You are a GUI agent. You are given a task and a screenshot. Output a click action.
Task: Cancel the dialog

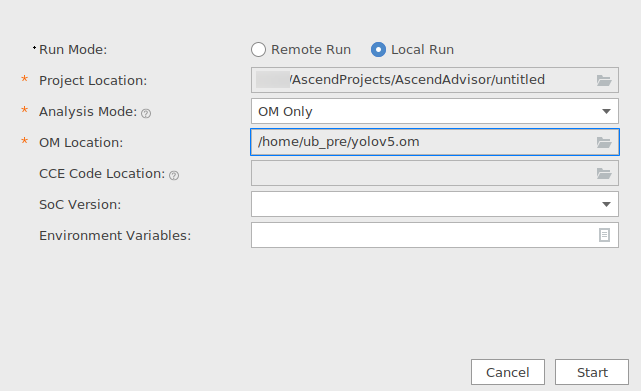pos(508,372)
